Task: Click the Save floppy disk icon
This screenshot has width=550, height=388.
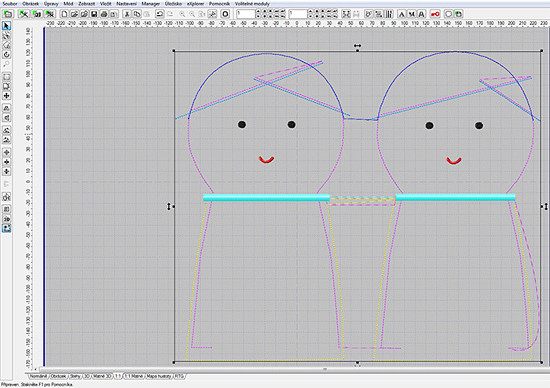Action: (94, 14)
